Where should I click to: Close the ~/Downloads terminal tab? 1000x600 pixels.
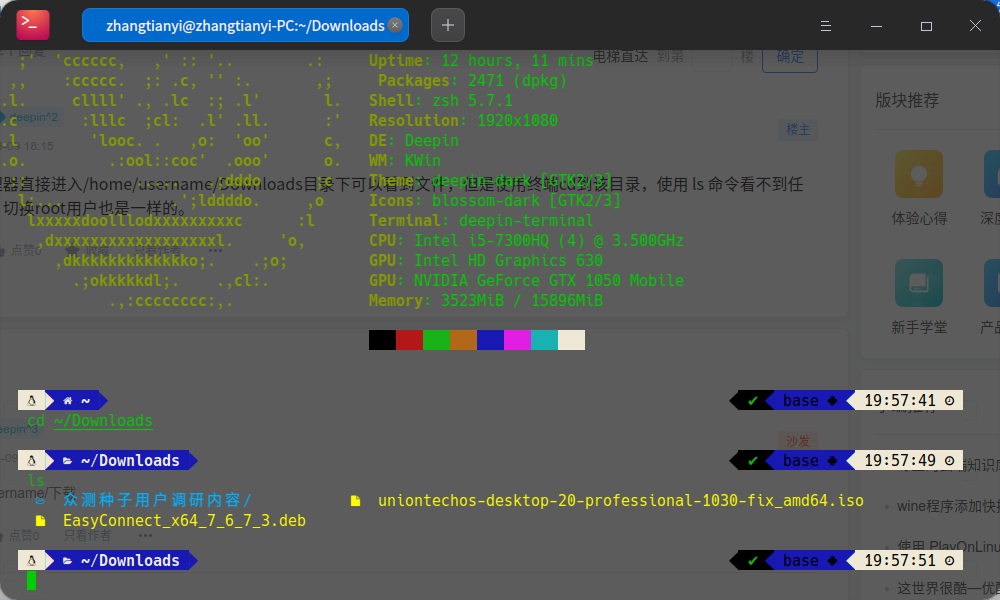coord(395,25)
